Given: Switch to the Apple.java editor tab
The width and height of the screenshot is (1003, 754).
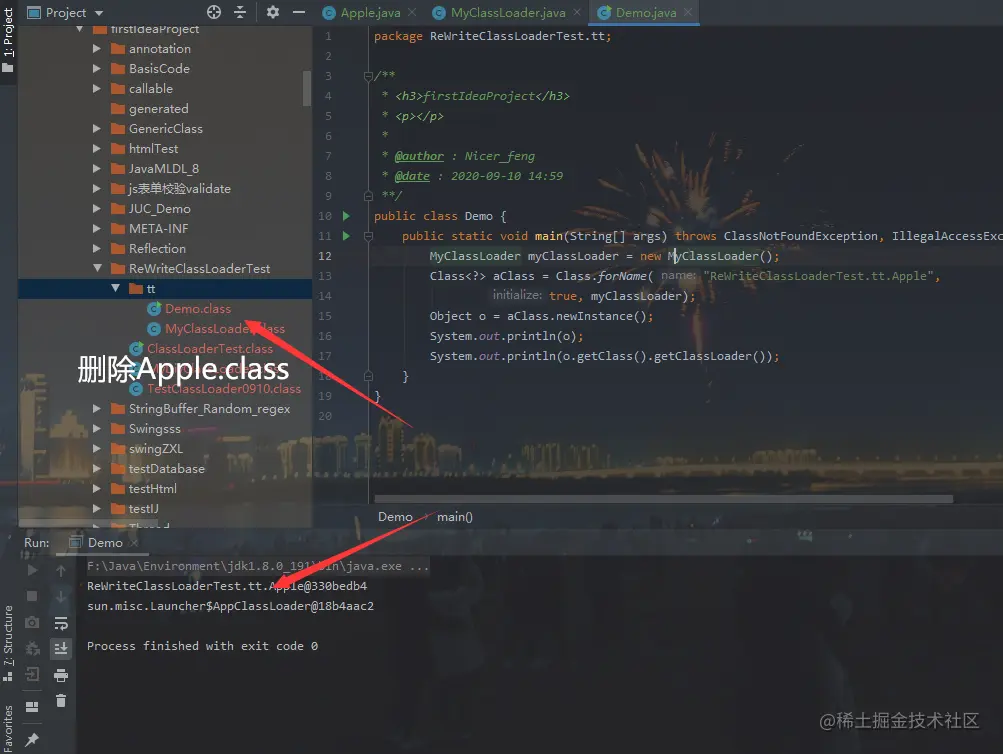Looking at the screenshot, I should pos(370,13).
